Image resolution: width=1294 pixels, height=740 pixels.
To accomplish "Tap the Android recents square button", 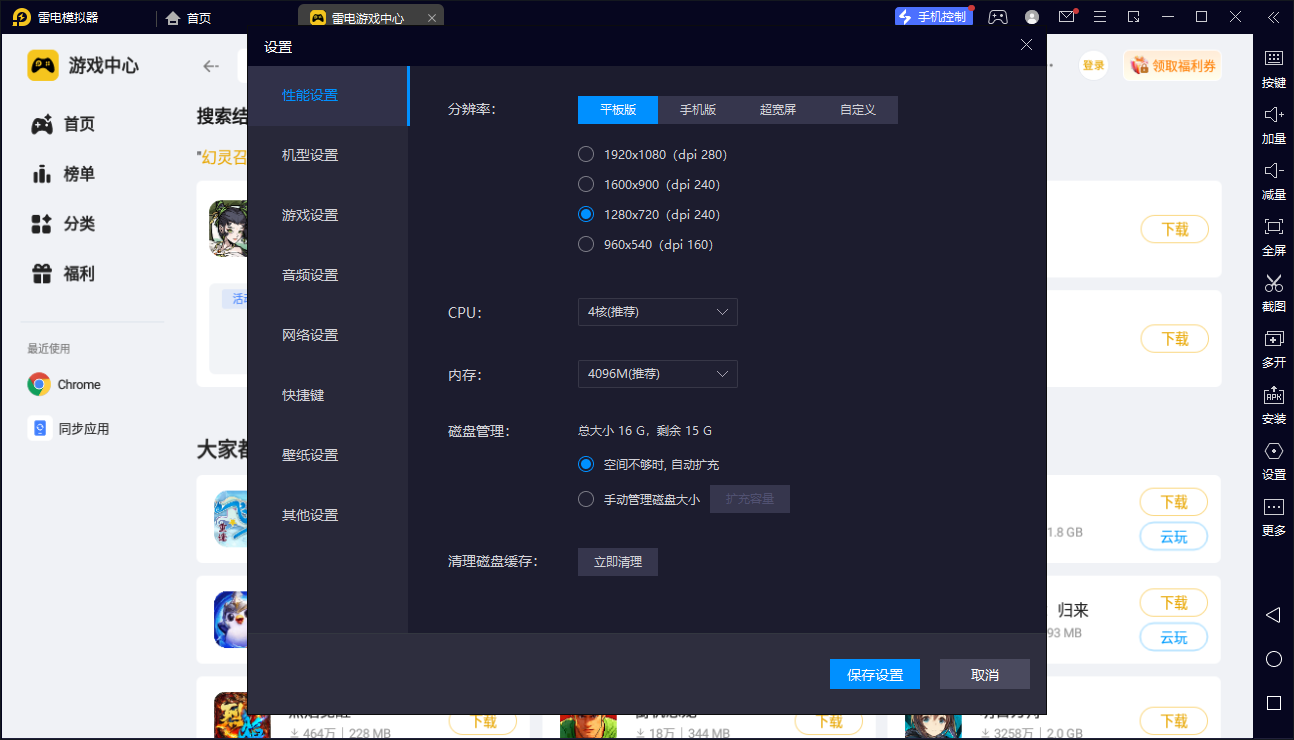I will coord(1273,703).
